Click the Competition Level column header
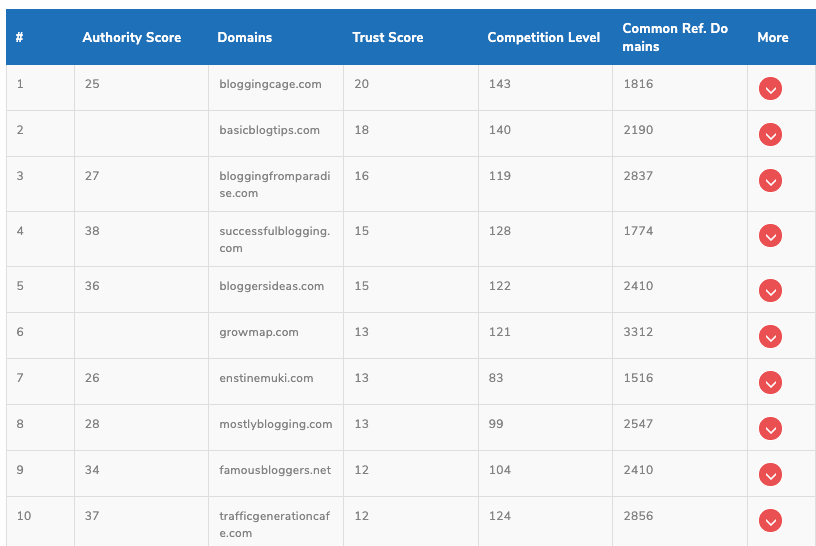816x546 pixels. coord(543,38)
